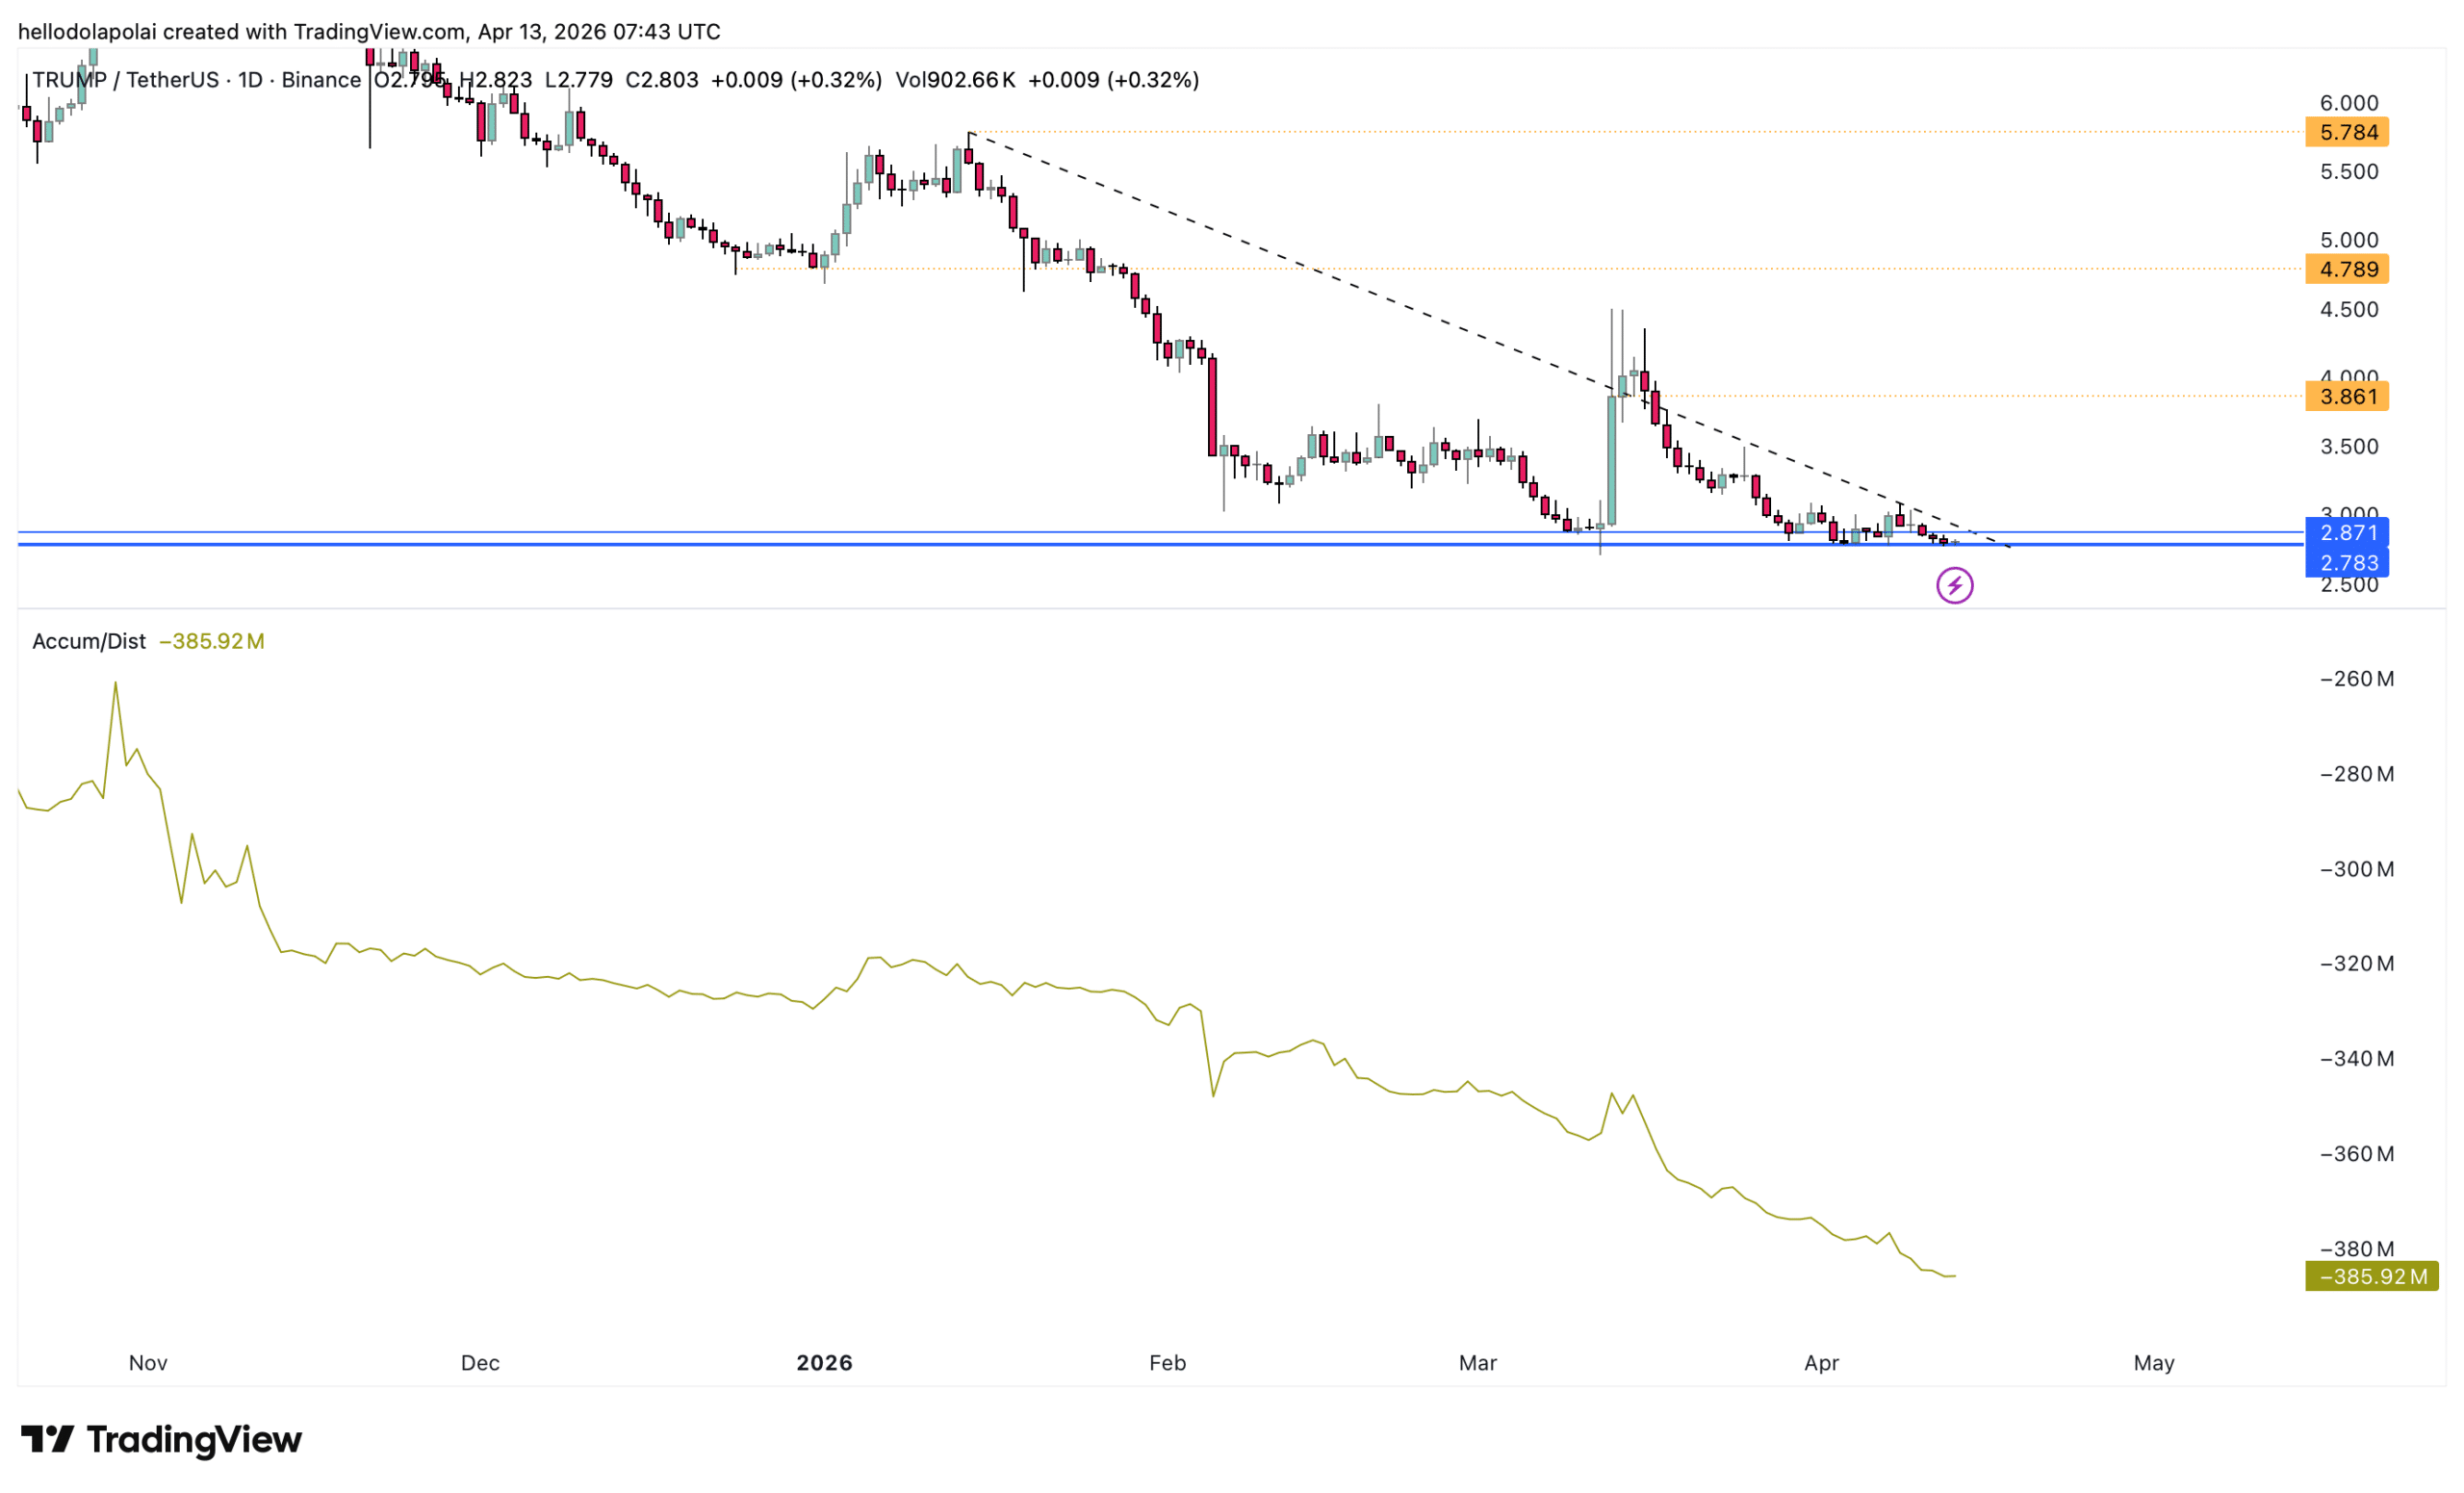Click the Feb label on time axis
The image size is (2464, 1493).
1167,1363
